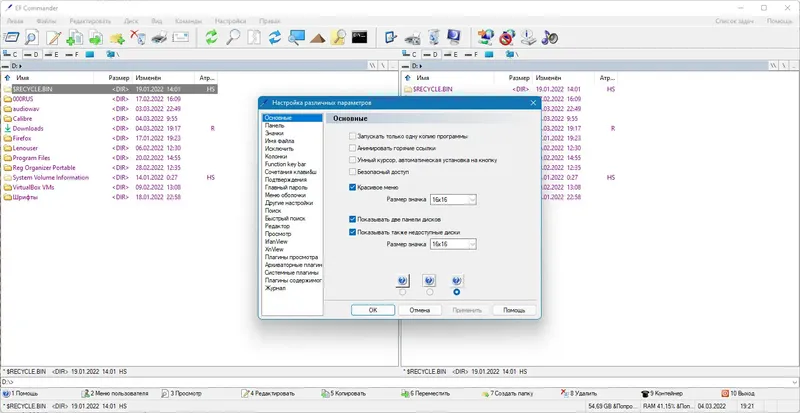Click the move files icon with green arrow

(x=95, y=37)
